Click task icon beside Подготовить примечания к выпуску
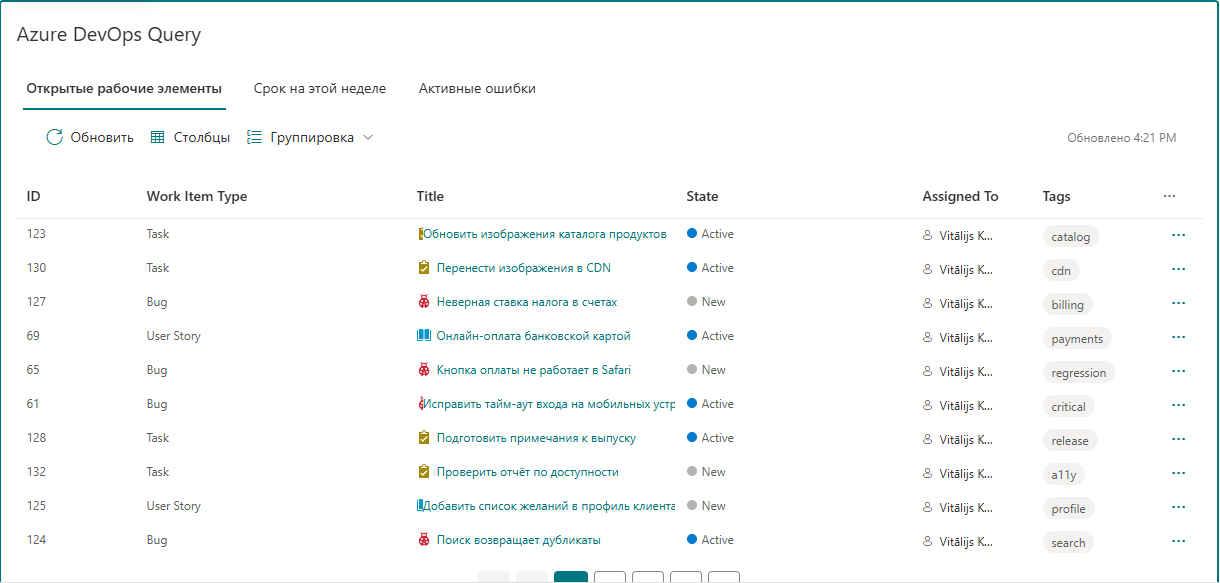This screenshot has width=1220, height=583. click(424, 438)
